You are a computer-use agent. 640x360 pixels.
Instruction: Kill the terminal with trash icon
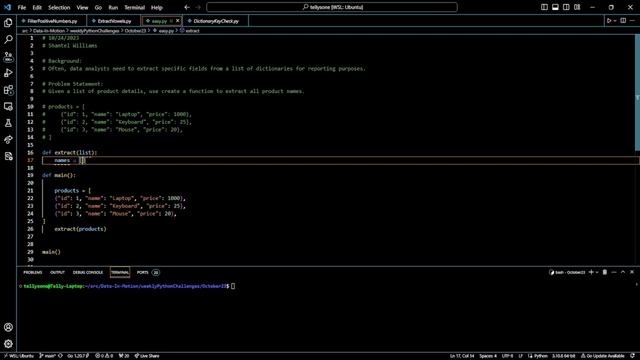[604, 272]
